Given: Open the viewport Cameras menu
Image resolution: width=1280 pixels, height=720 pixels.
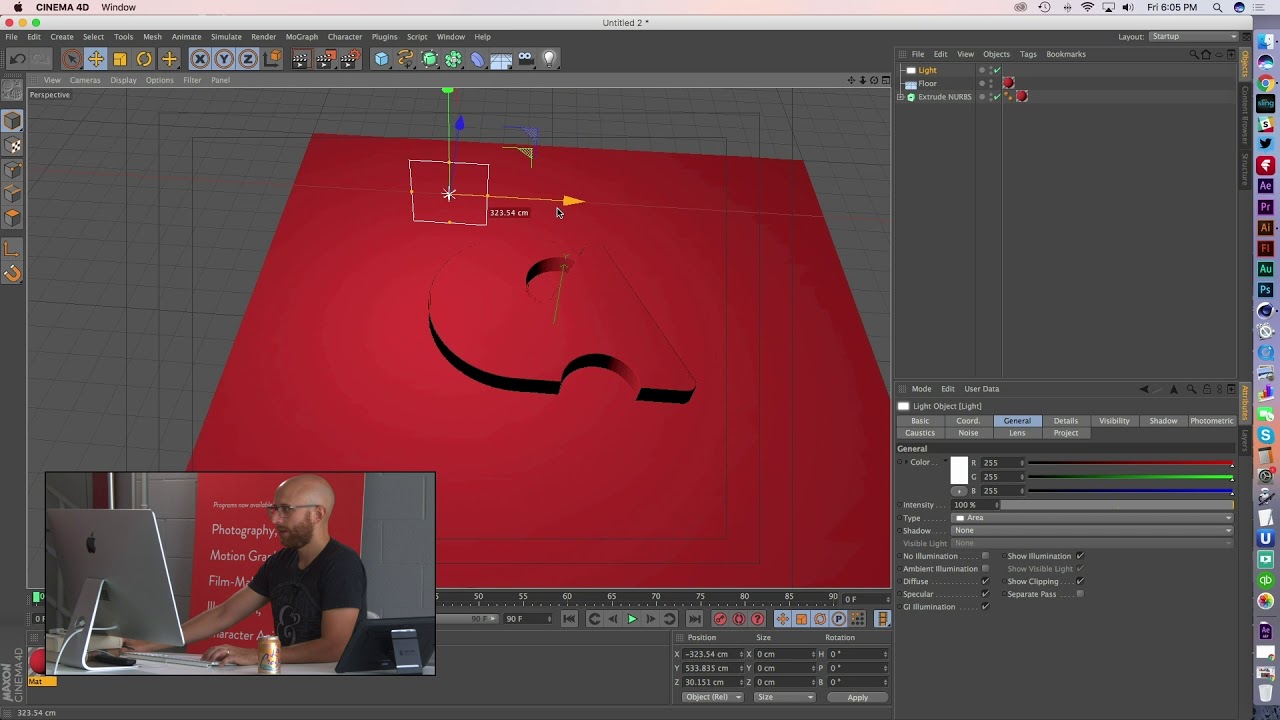Looking at the screenshot, I should pos(85,80).
